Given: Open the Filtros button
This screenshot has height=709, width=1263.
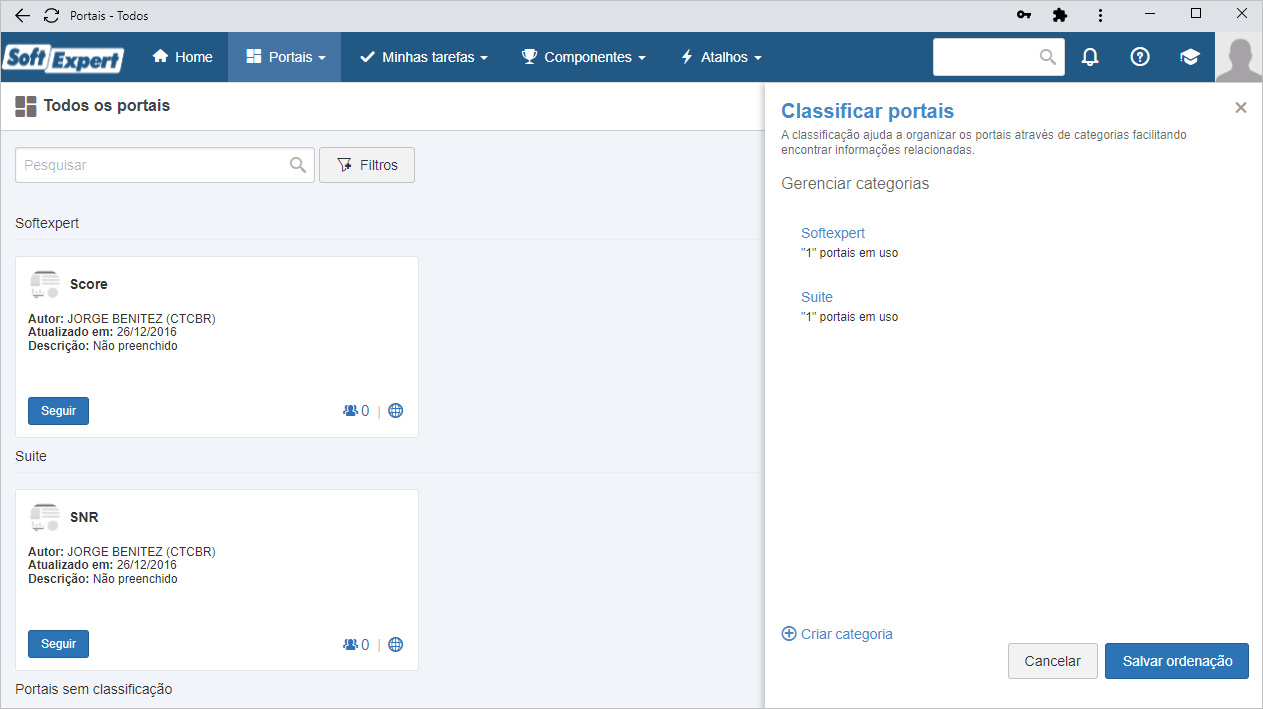Looking at the screenshot, I should coord(367,165).
